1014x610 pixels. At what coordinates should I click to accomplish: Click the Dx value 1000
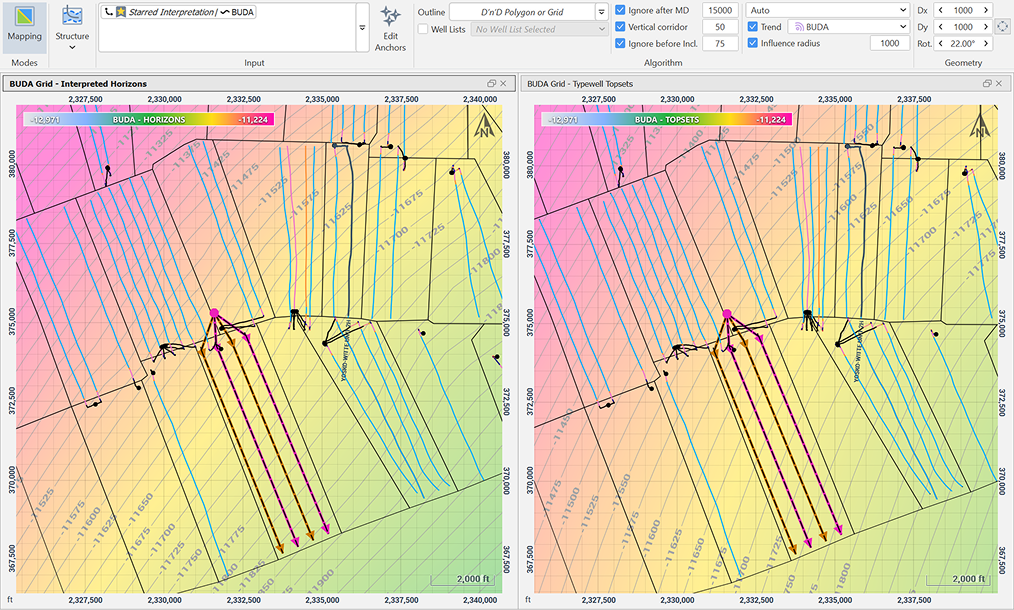click(963, 10)
